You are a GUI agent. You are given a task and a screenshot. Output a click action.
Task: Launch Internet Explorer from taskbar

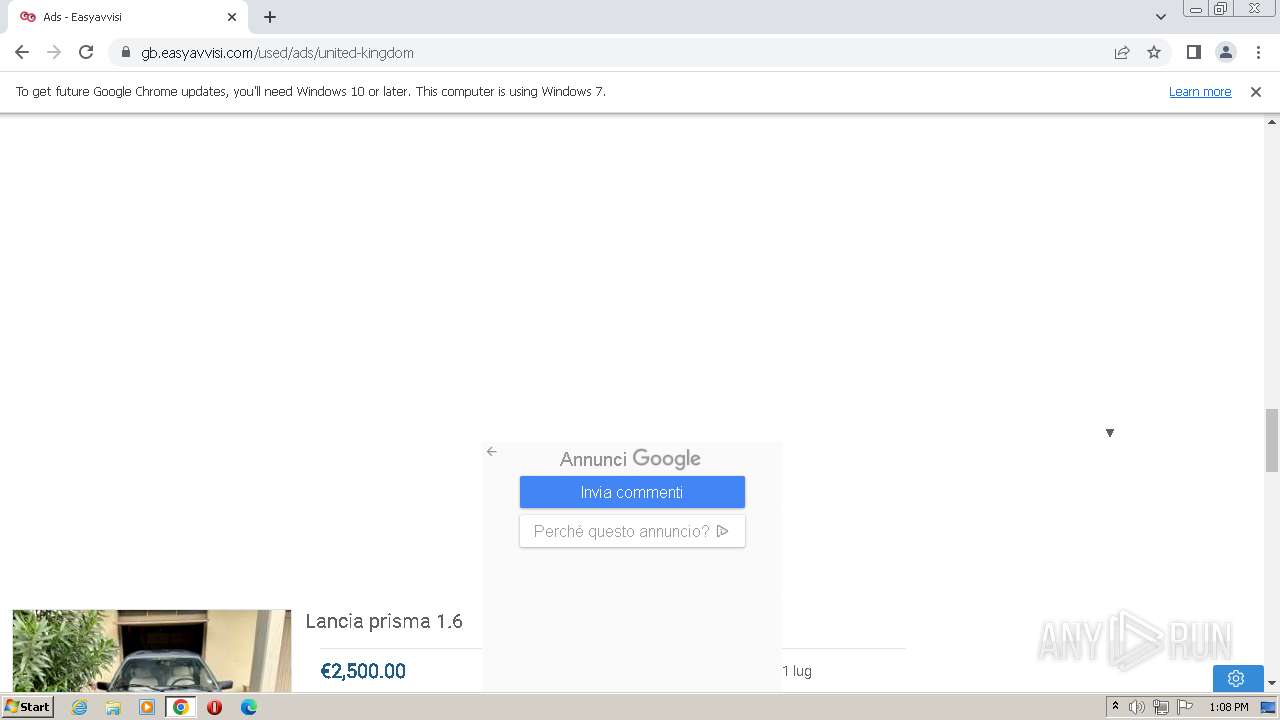coord(79,707)
